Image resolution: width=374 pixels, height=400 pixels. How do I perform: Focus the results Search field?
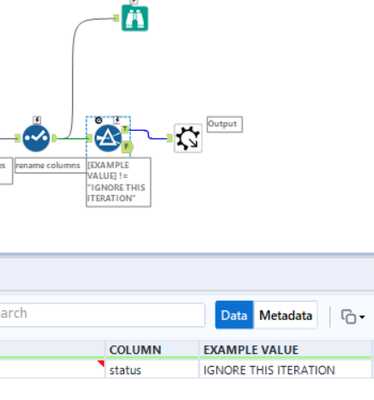pos(102,315)
